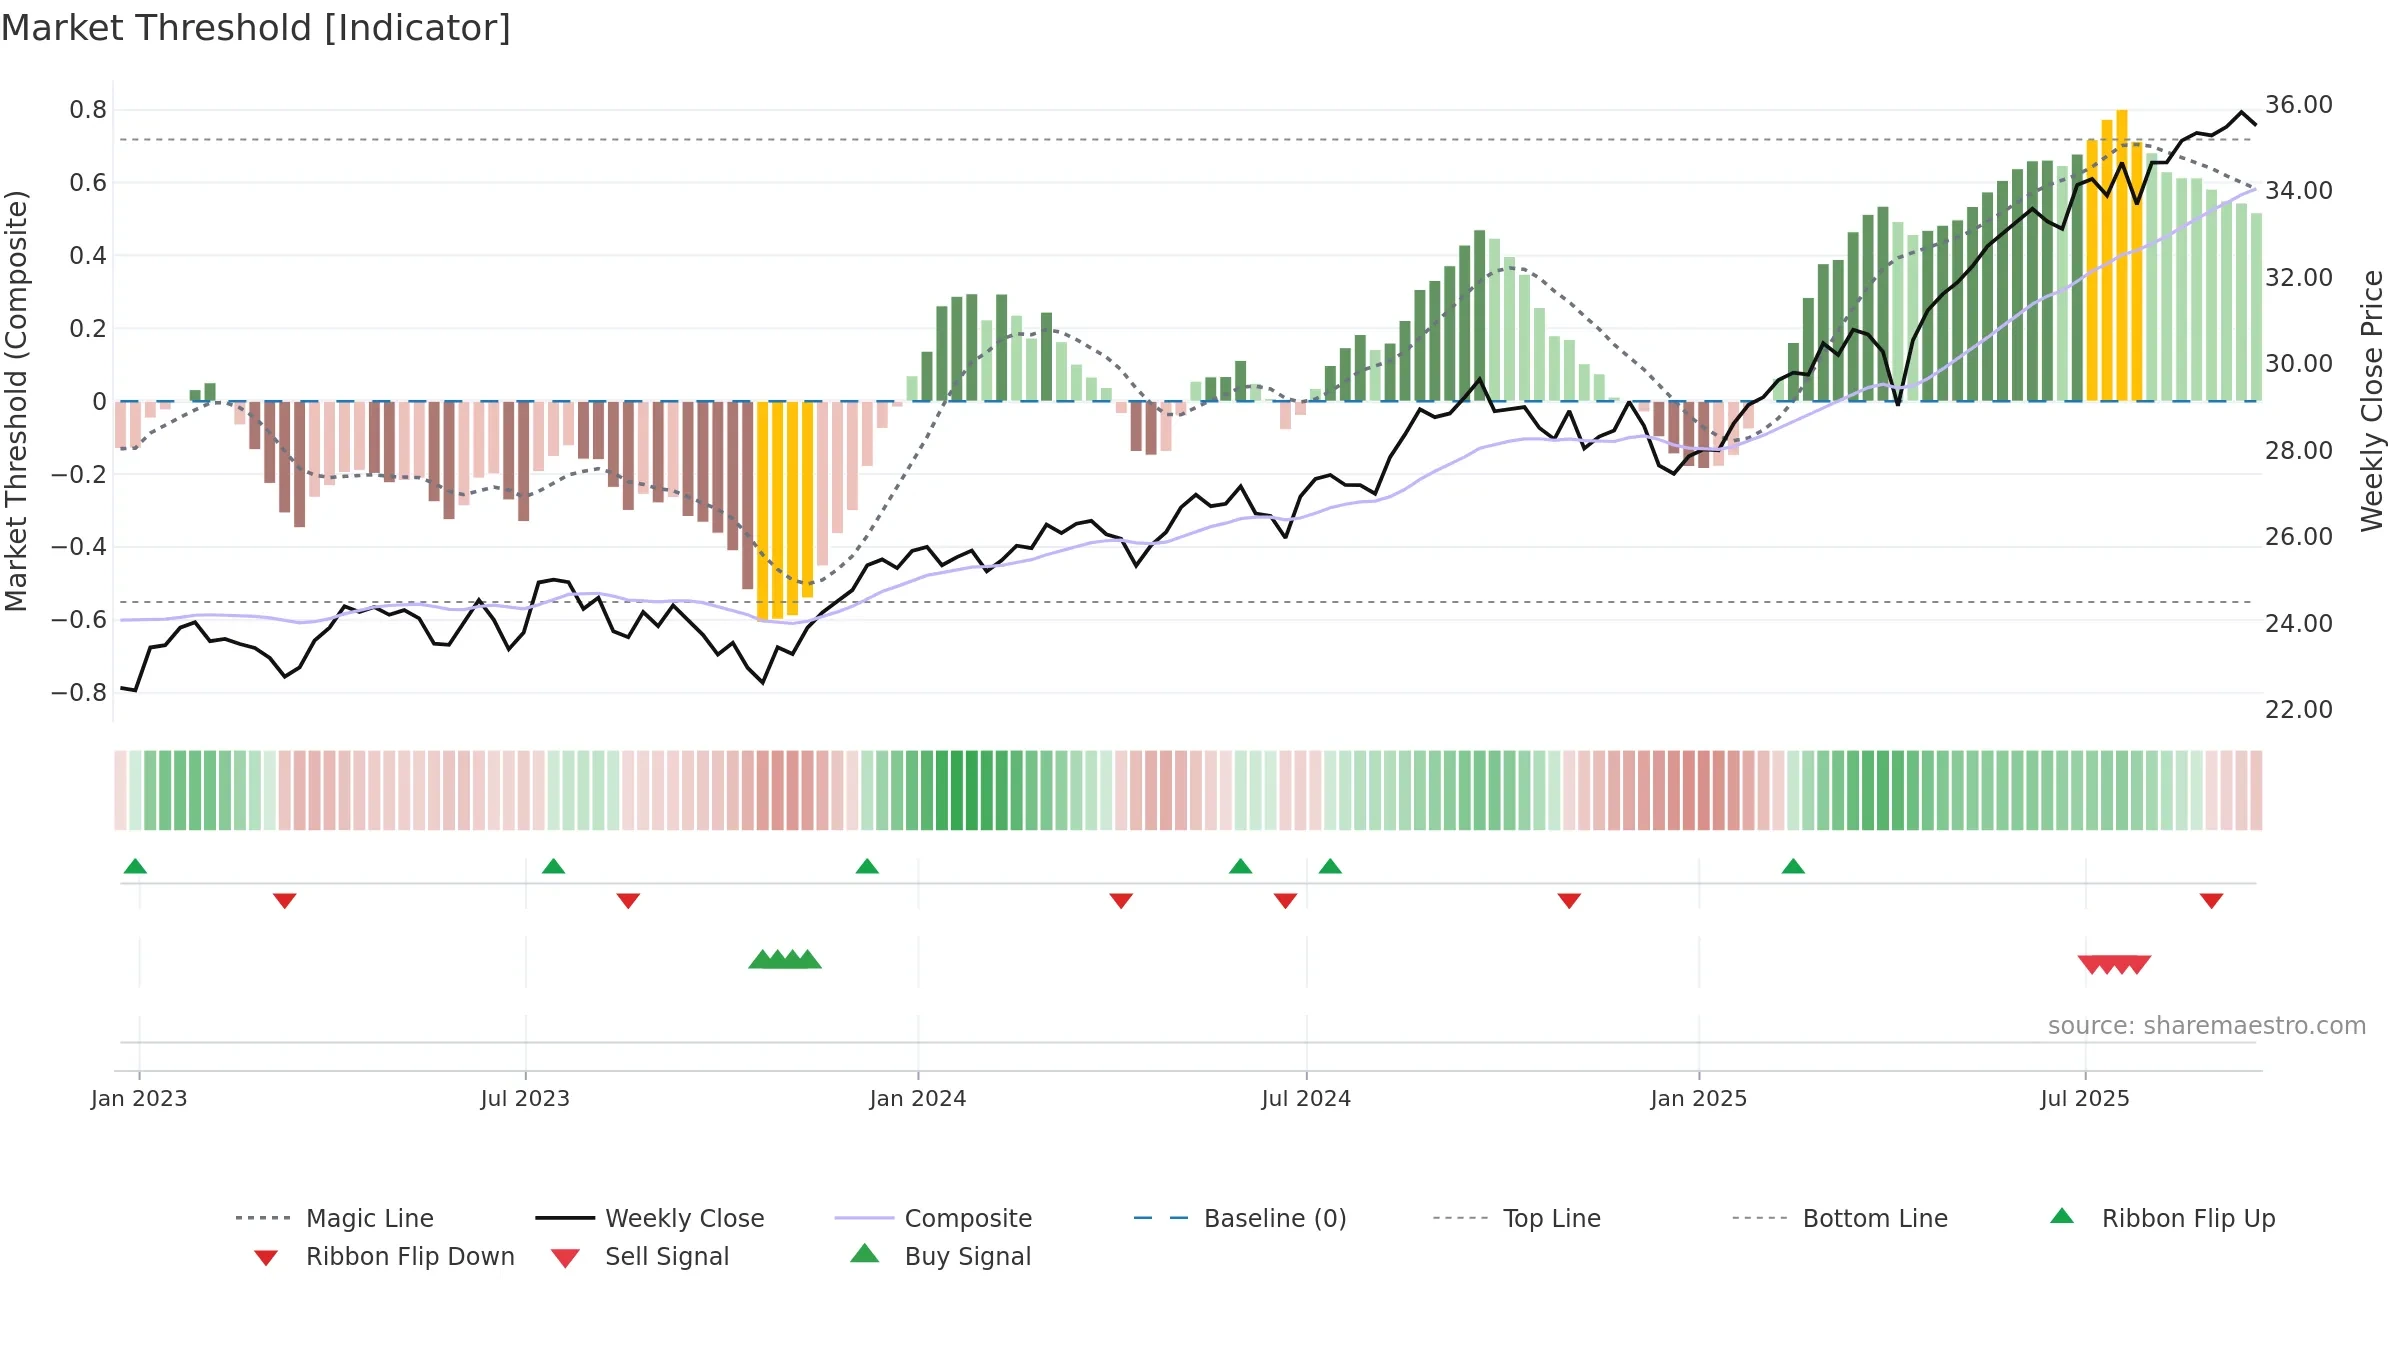The image size is (2400, 1350).
Task: Click the Weekly Close Price axis title
Action: pyautogui.click(x=2372, y=400)
